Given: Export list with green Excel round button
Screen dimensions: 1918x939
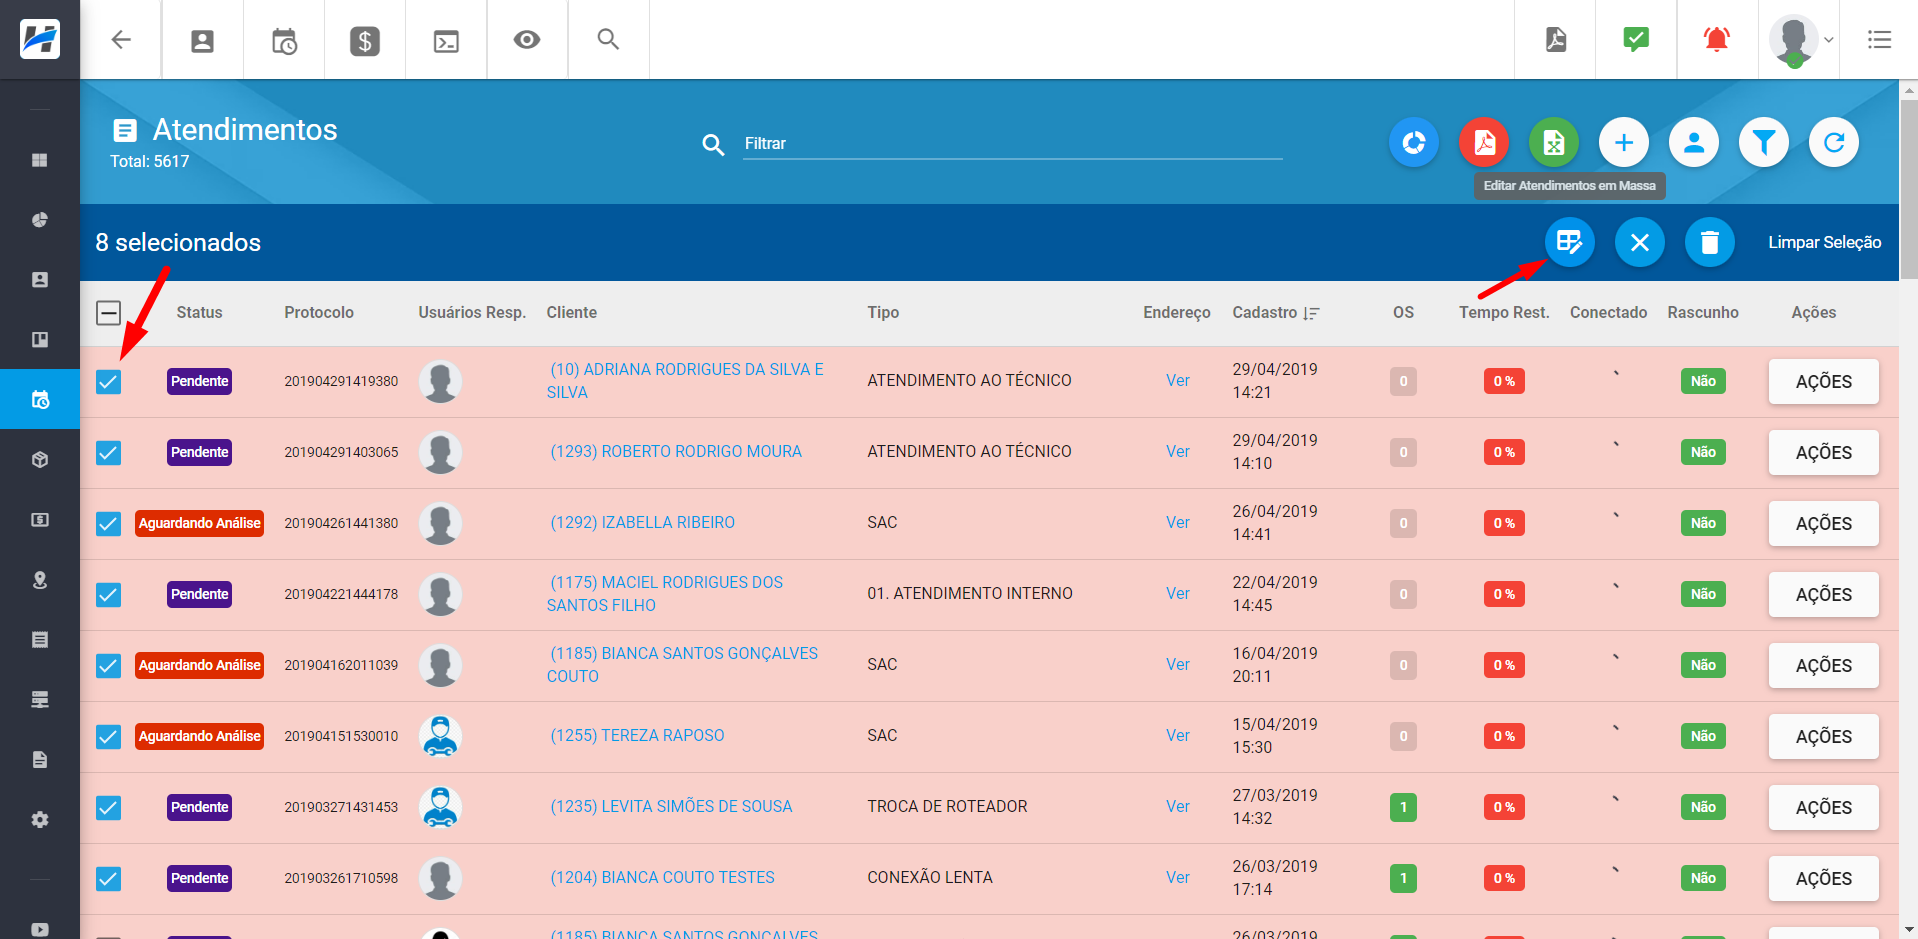Looking at the screenshot, I should (x=1554, y=143).
